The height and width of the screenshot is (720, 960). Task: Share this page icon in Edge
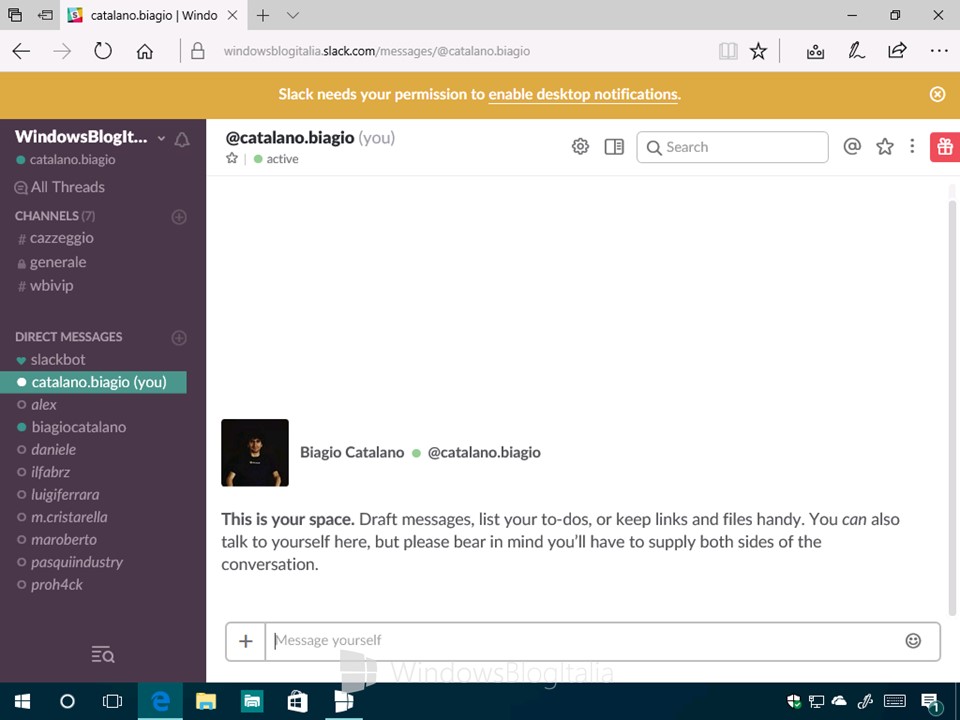click(x=897, y=51)
